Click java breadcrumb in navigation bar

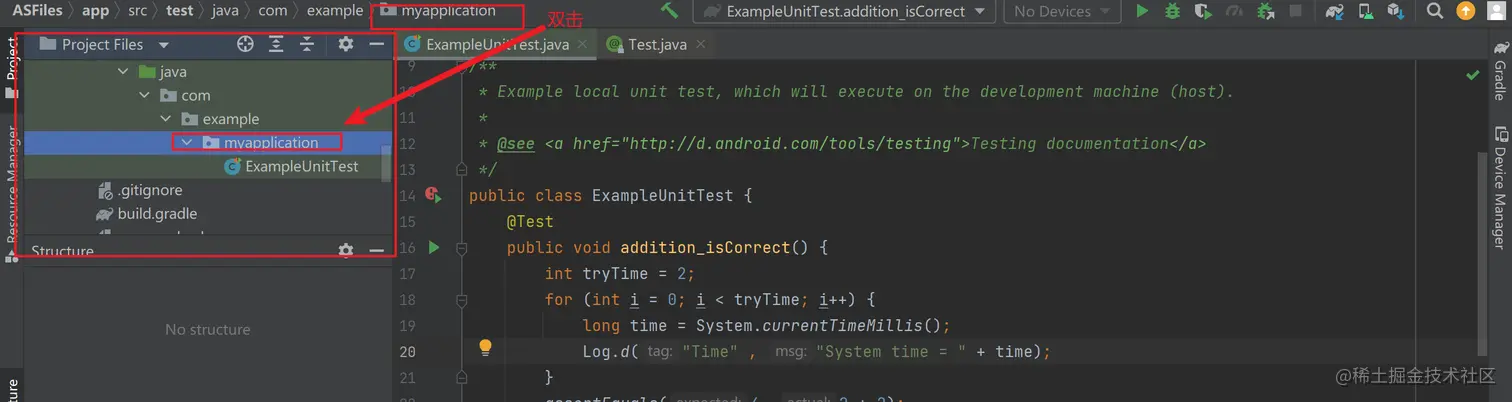coord(225,11)
